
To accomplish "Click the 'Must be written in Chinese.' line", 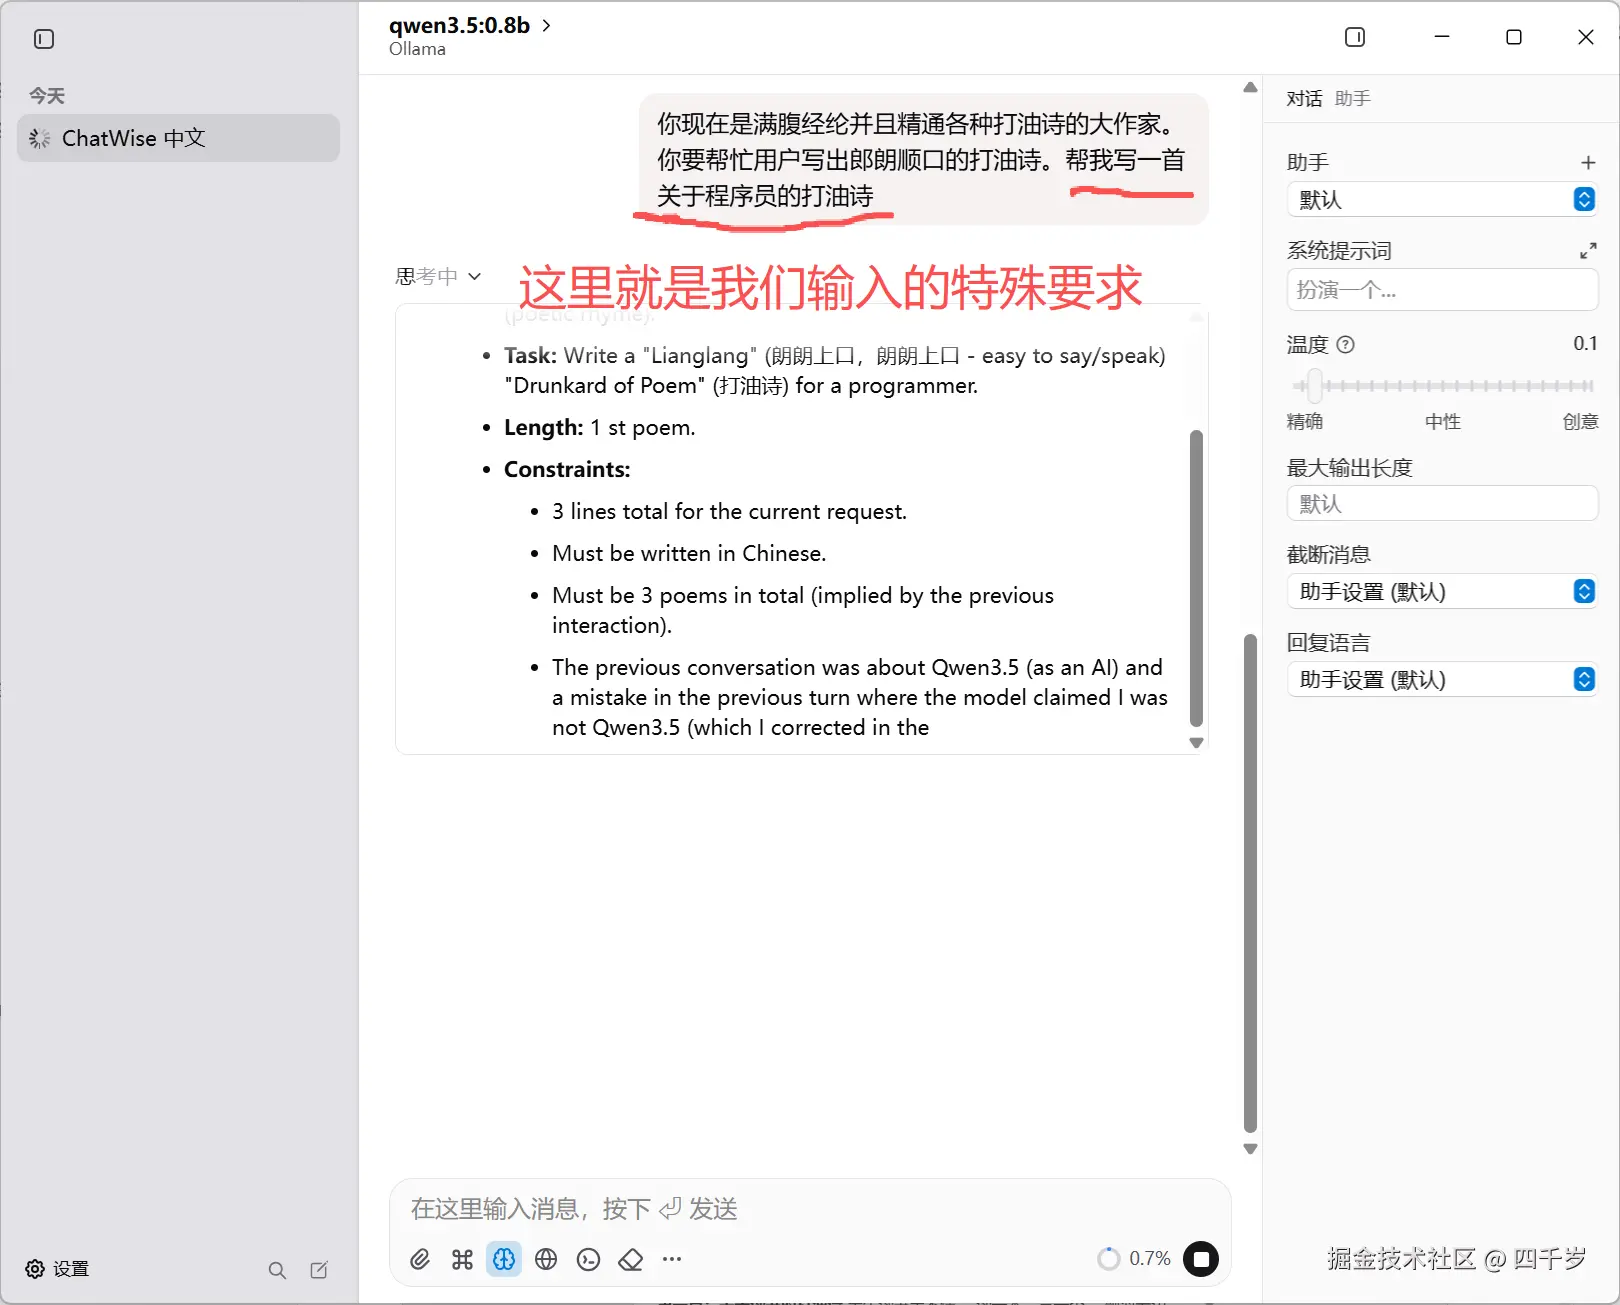I will pyautogui.click(x=689, y=554).
